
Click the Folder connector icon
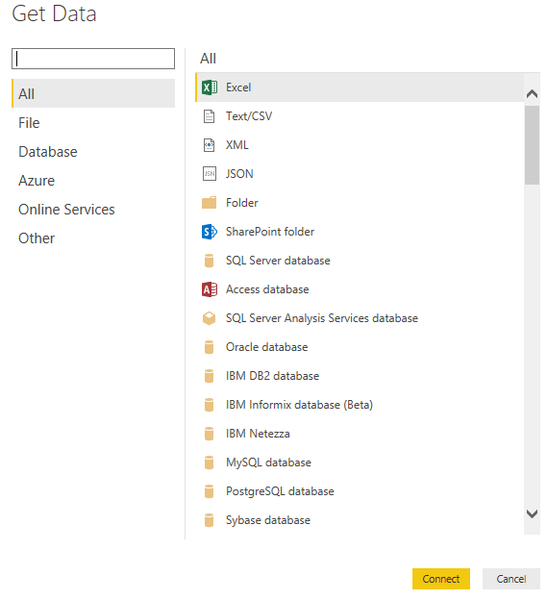pos(209,202)
